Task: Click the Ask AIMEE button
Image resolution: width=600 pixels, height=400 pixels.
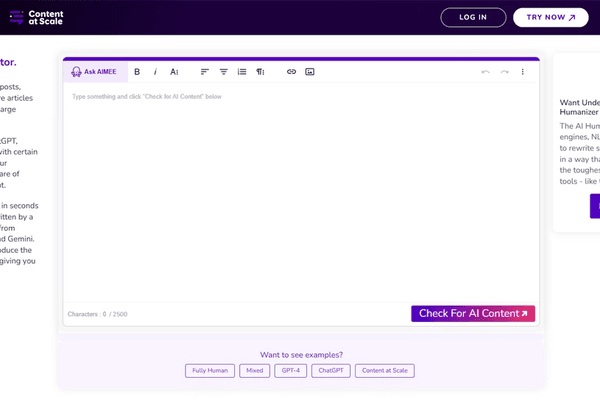Action: (x=94, y=72)
